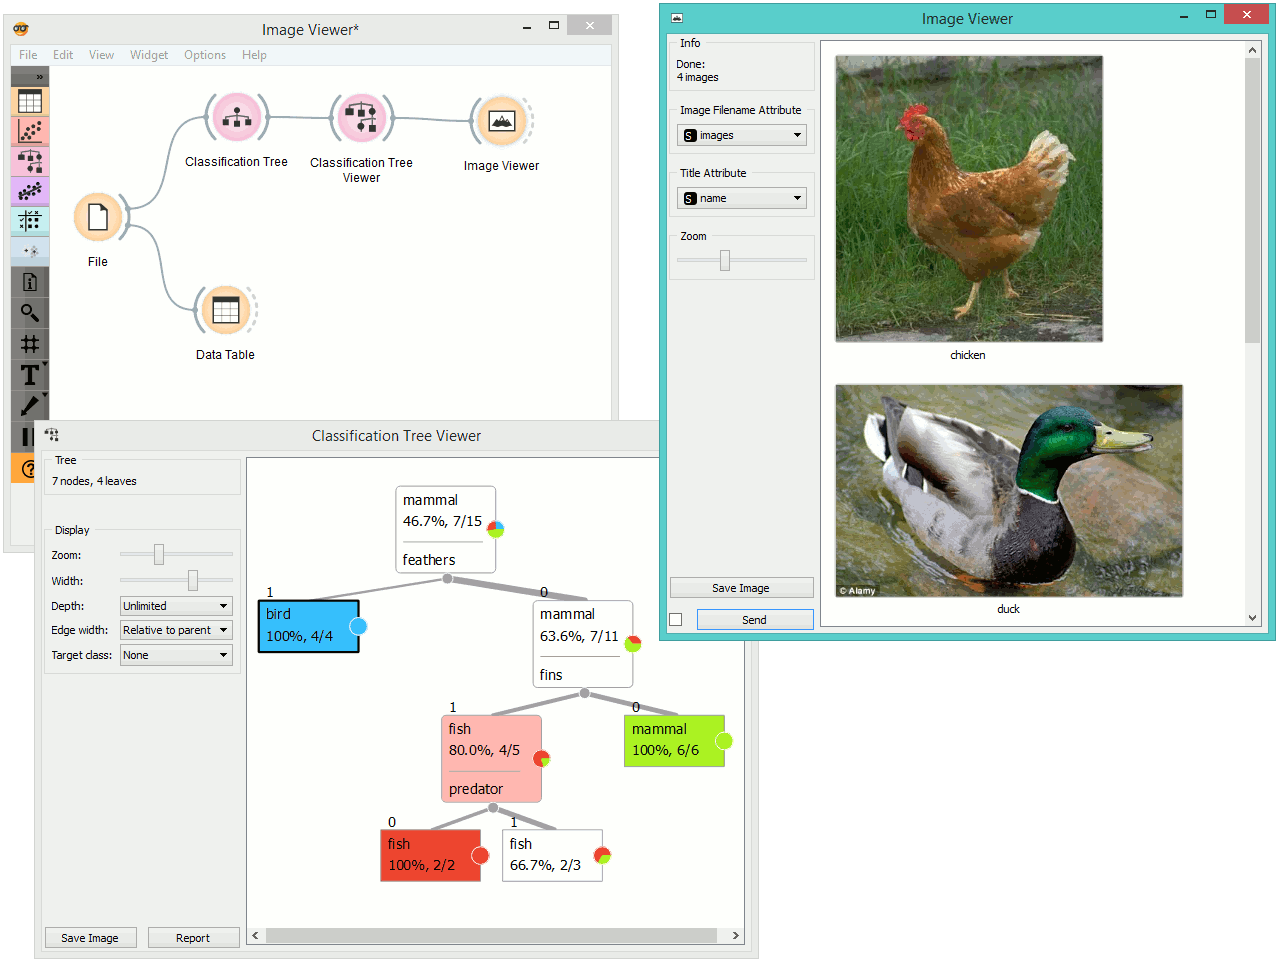Select the Data Table widget icon in the toolbox

(28, 100)
